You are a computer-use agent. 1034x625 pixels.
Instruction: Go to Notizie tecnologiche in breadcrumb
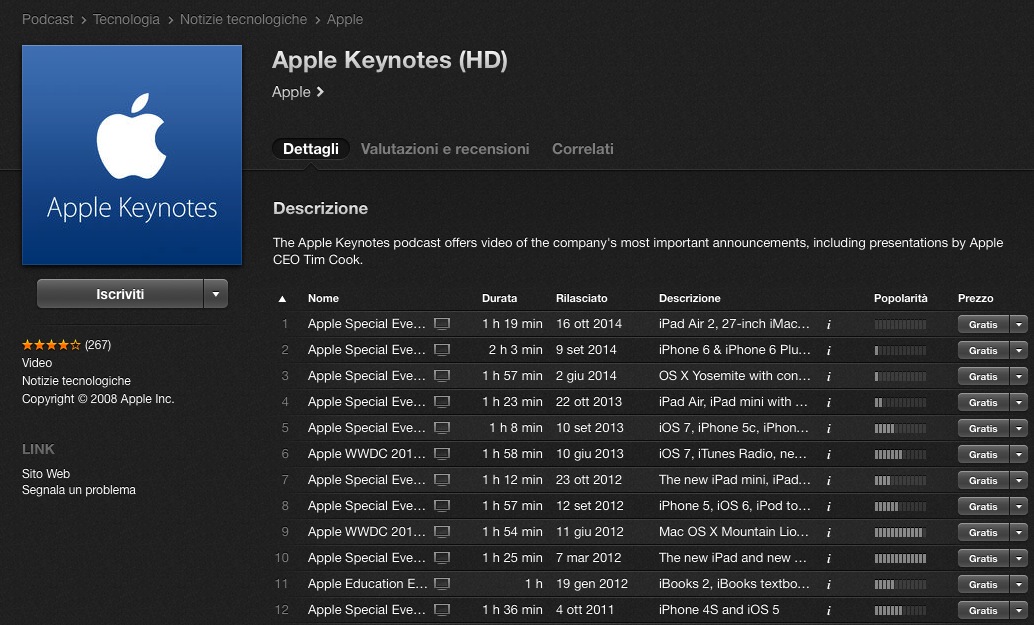pyautogui.click(x=243, y=20)
